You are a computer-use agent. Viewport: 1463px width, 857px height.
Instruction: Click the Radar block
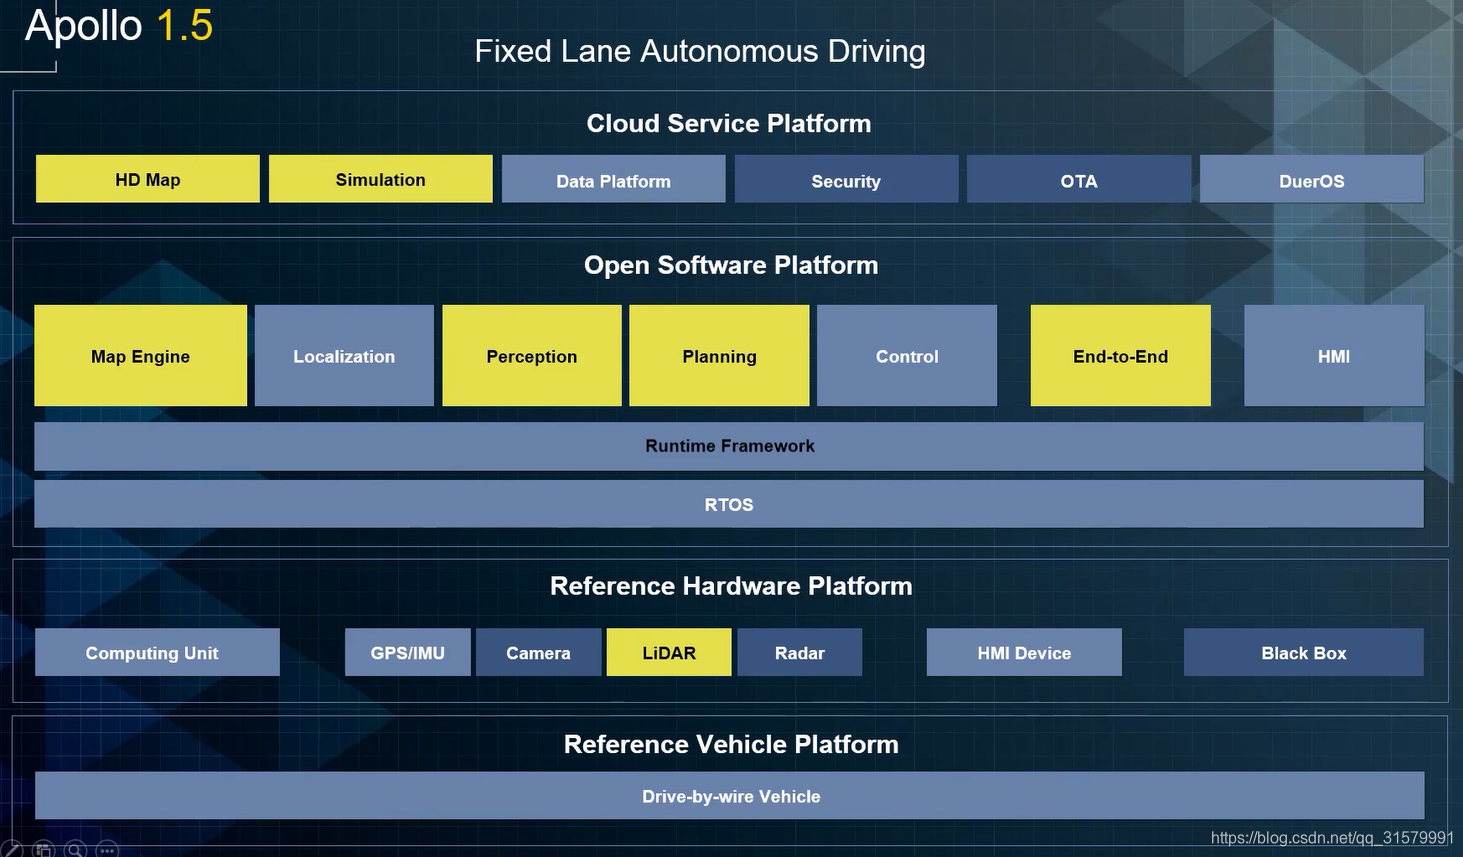pyautogui.click(x=800, y=652)
